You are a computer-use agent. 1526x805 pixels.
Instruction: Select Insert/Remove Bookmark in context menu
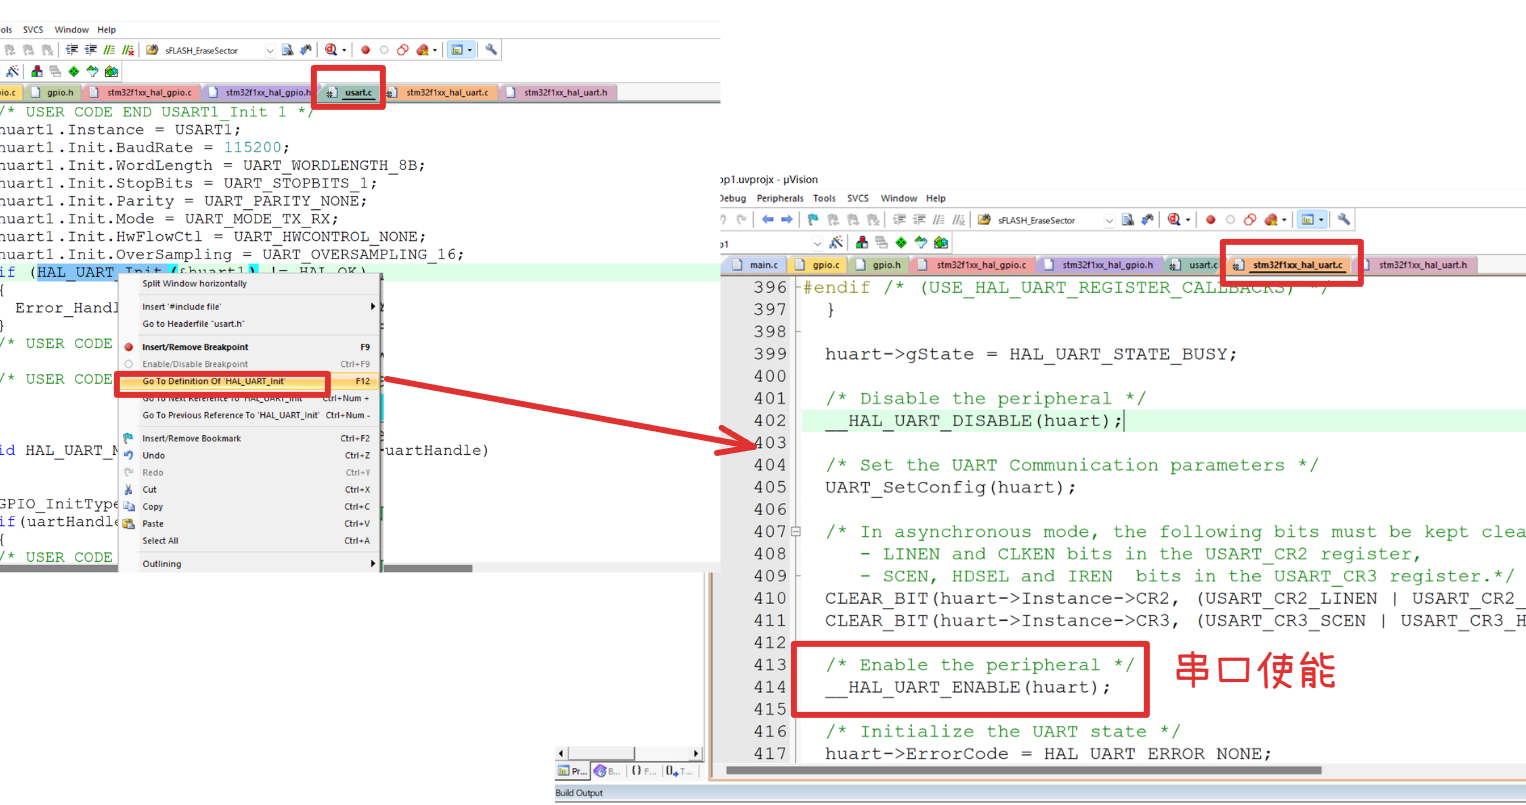[248, 438]
